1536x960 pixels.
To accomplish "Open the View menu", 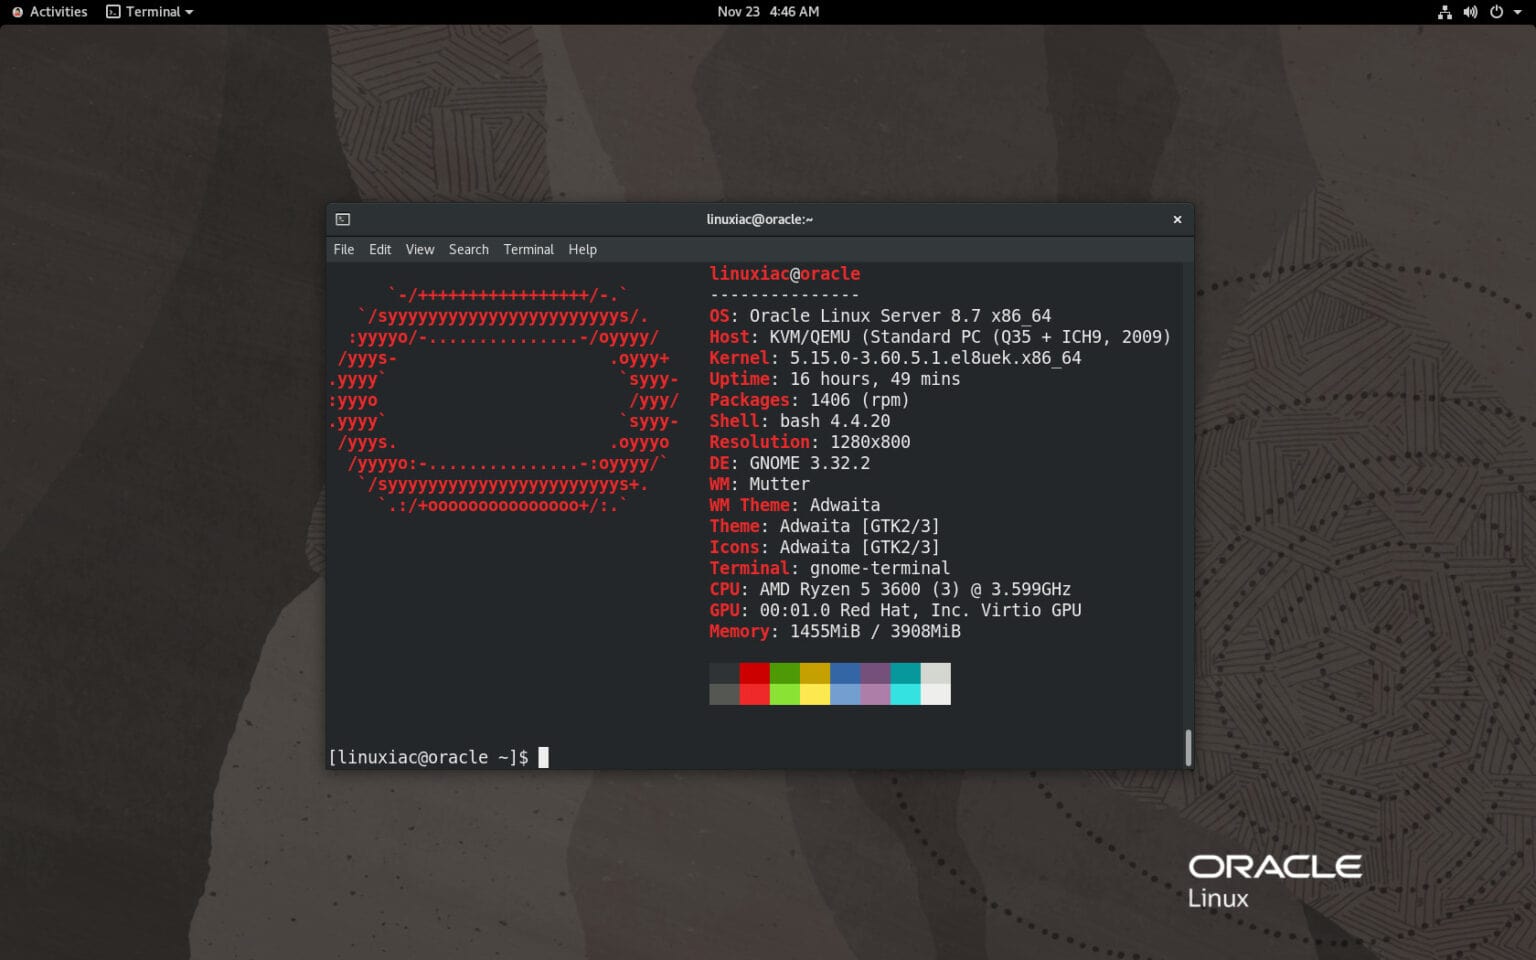I will click(419, 249).
